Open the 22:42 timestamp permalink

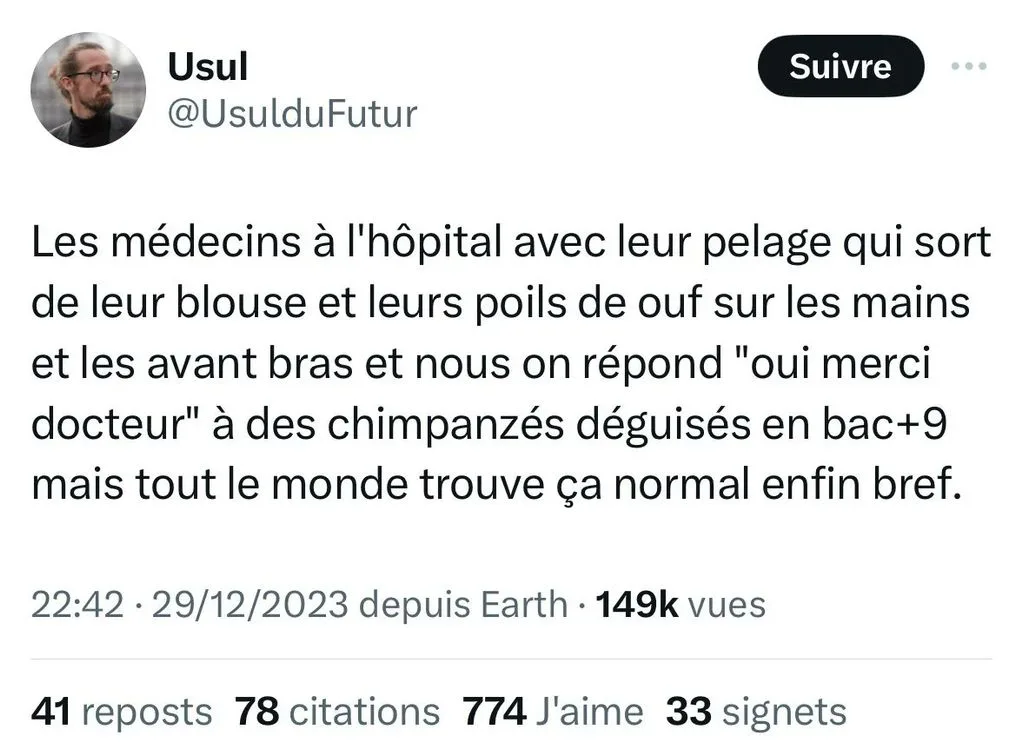77,604
